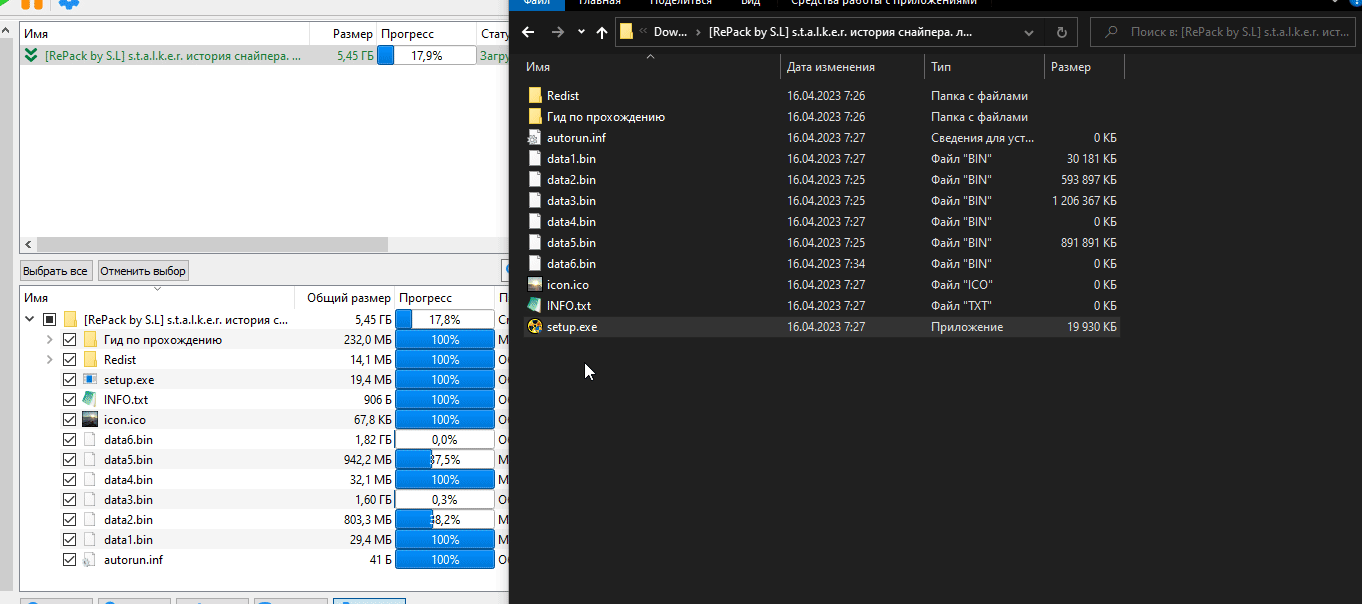This screenshot has height=604, width=1362.
Task: Open the Главная ribbon tab in Explorer
Action: (x=600, y=3)
